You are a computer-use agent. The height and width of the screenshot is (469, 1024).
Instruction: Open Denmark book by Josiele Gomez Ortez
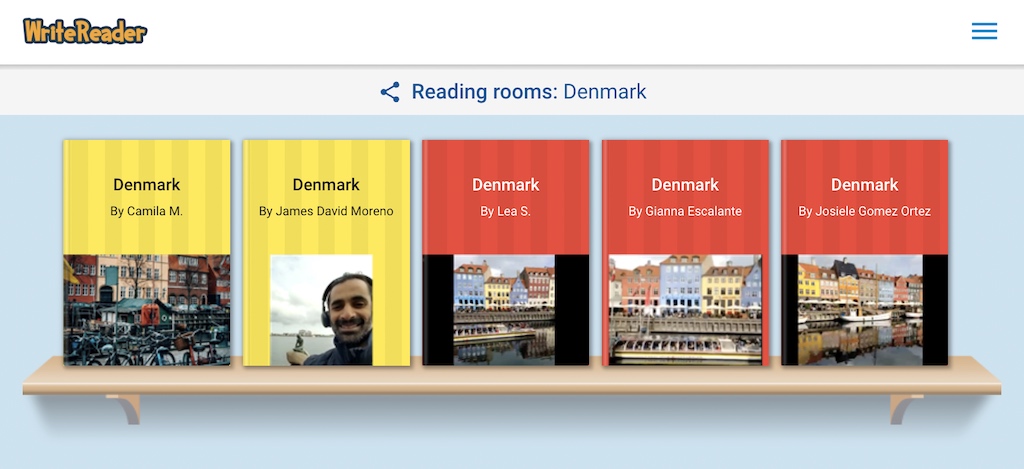(865, 253)
